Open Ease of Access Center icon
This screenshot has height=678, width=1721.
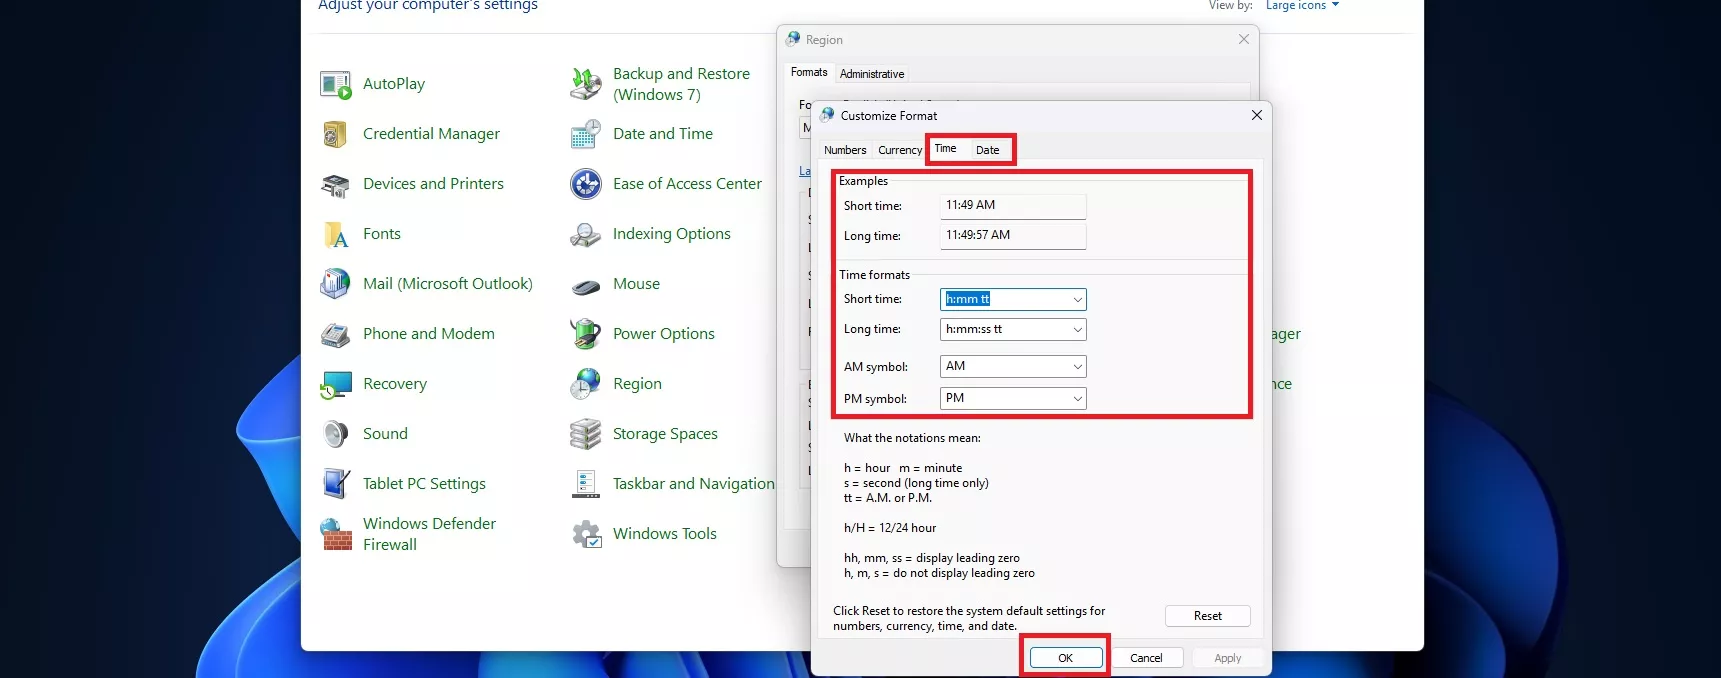pyautogui.click(x=586, y=184)
